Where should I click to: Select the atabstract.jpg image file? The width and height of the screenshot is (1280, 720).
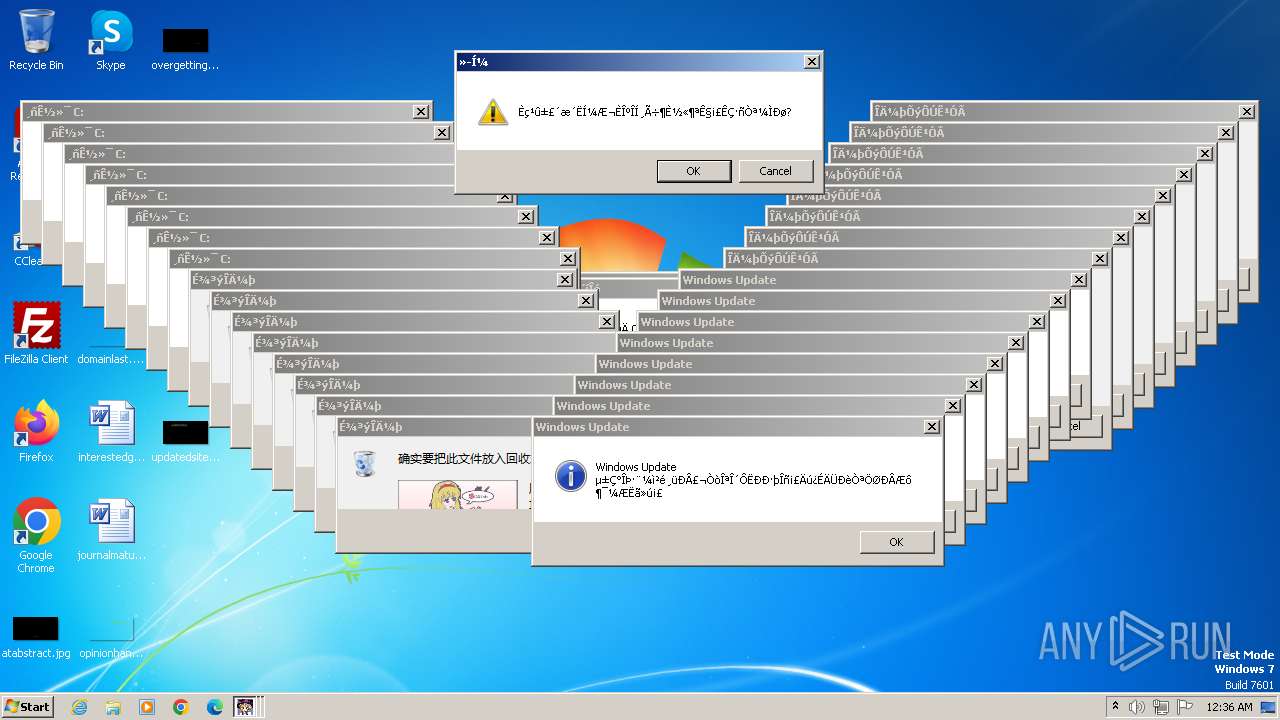pyautogui.click(x=36, y=637)
